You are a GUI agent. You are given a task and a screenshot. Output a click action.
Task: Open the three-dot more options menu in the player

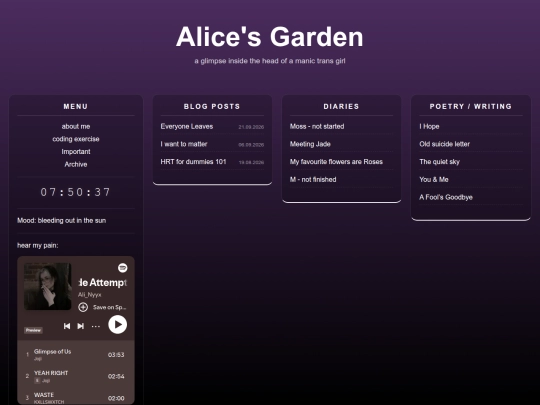[96, 326]
